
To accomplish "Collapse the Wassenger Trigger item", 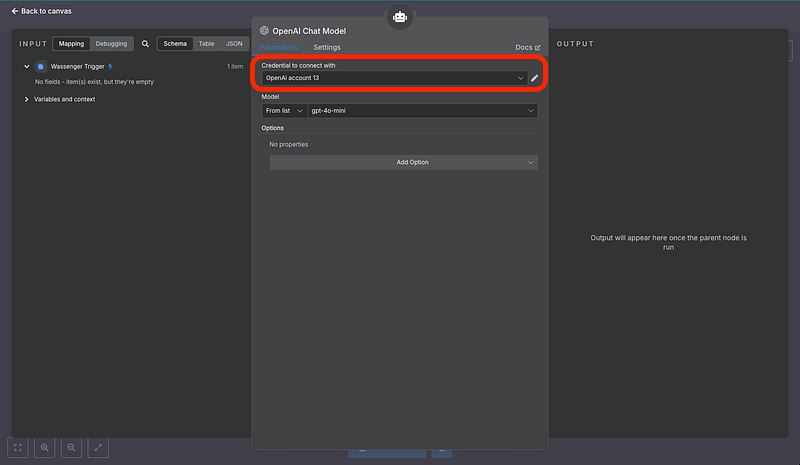I will point(27,66).
